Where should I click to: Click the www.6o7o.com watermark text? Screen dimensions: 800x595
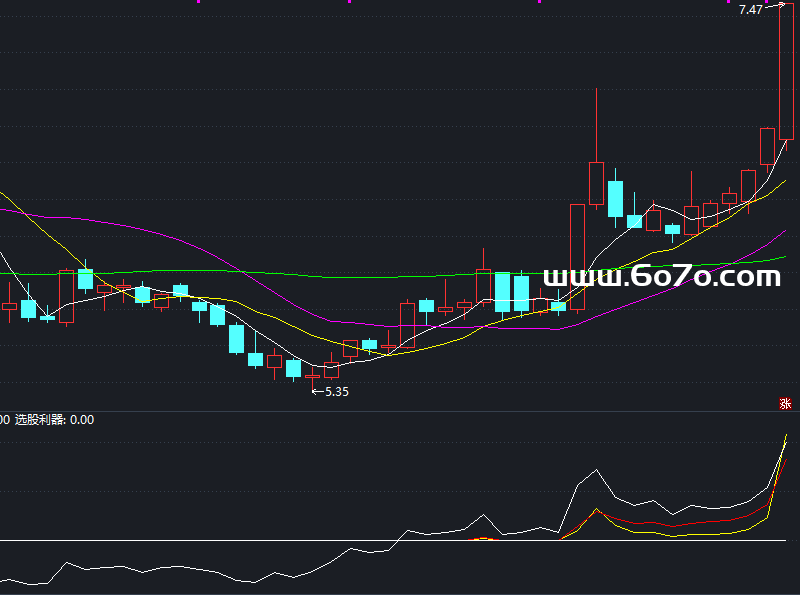click(x=661, y=276)
